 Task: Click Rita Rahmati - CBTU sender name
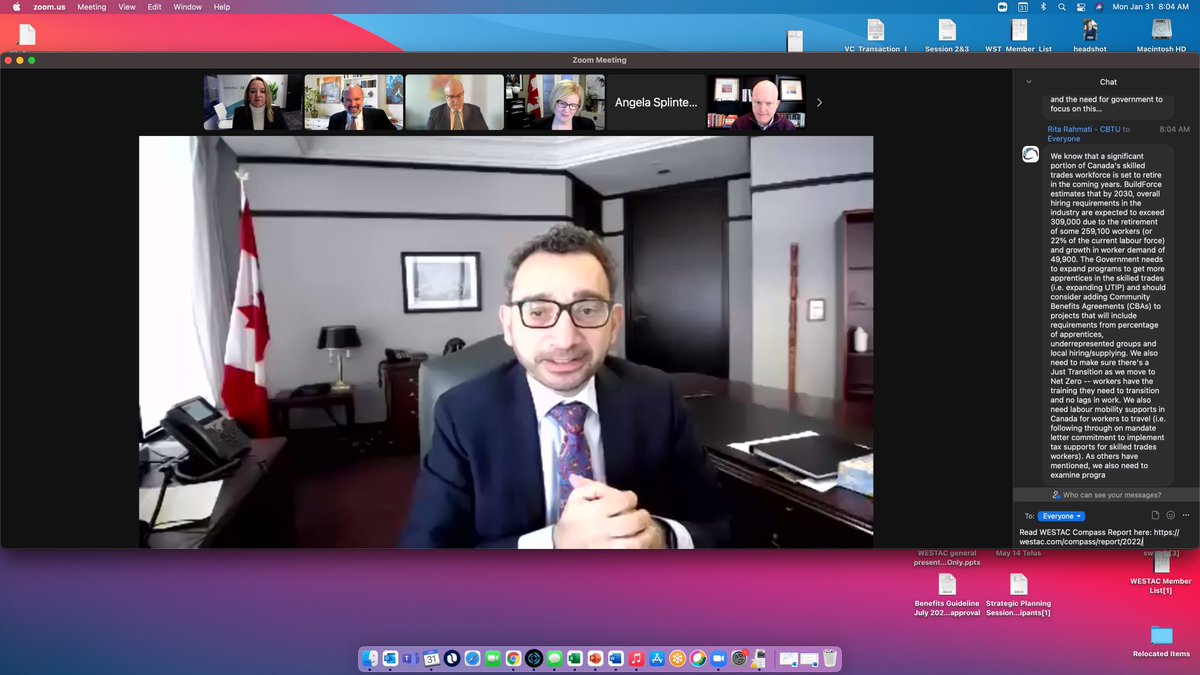[x=1082, y=129]
